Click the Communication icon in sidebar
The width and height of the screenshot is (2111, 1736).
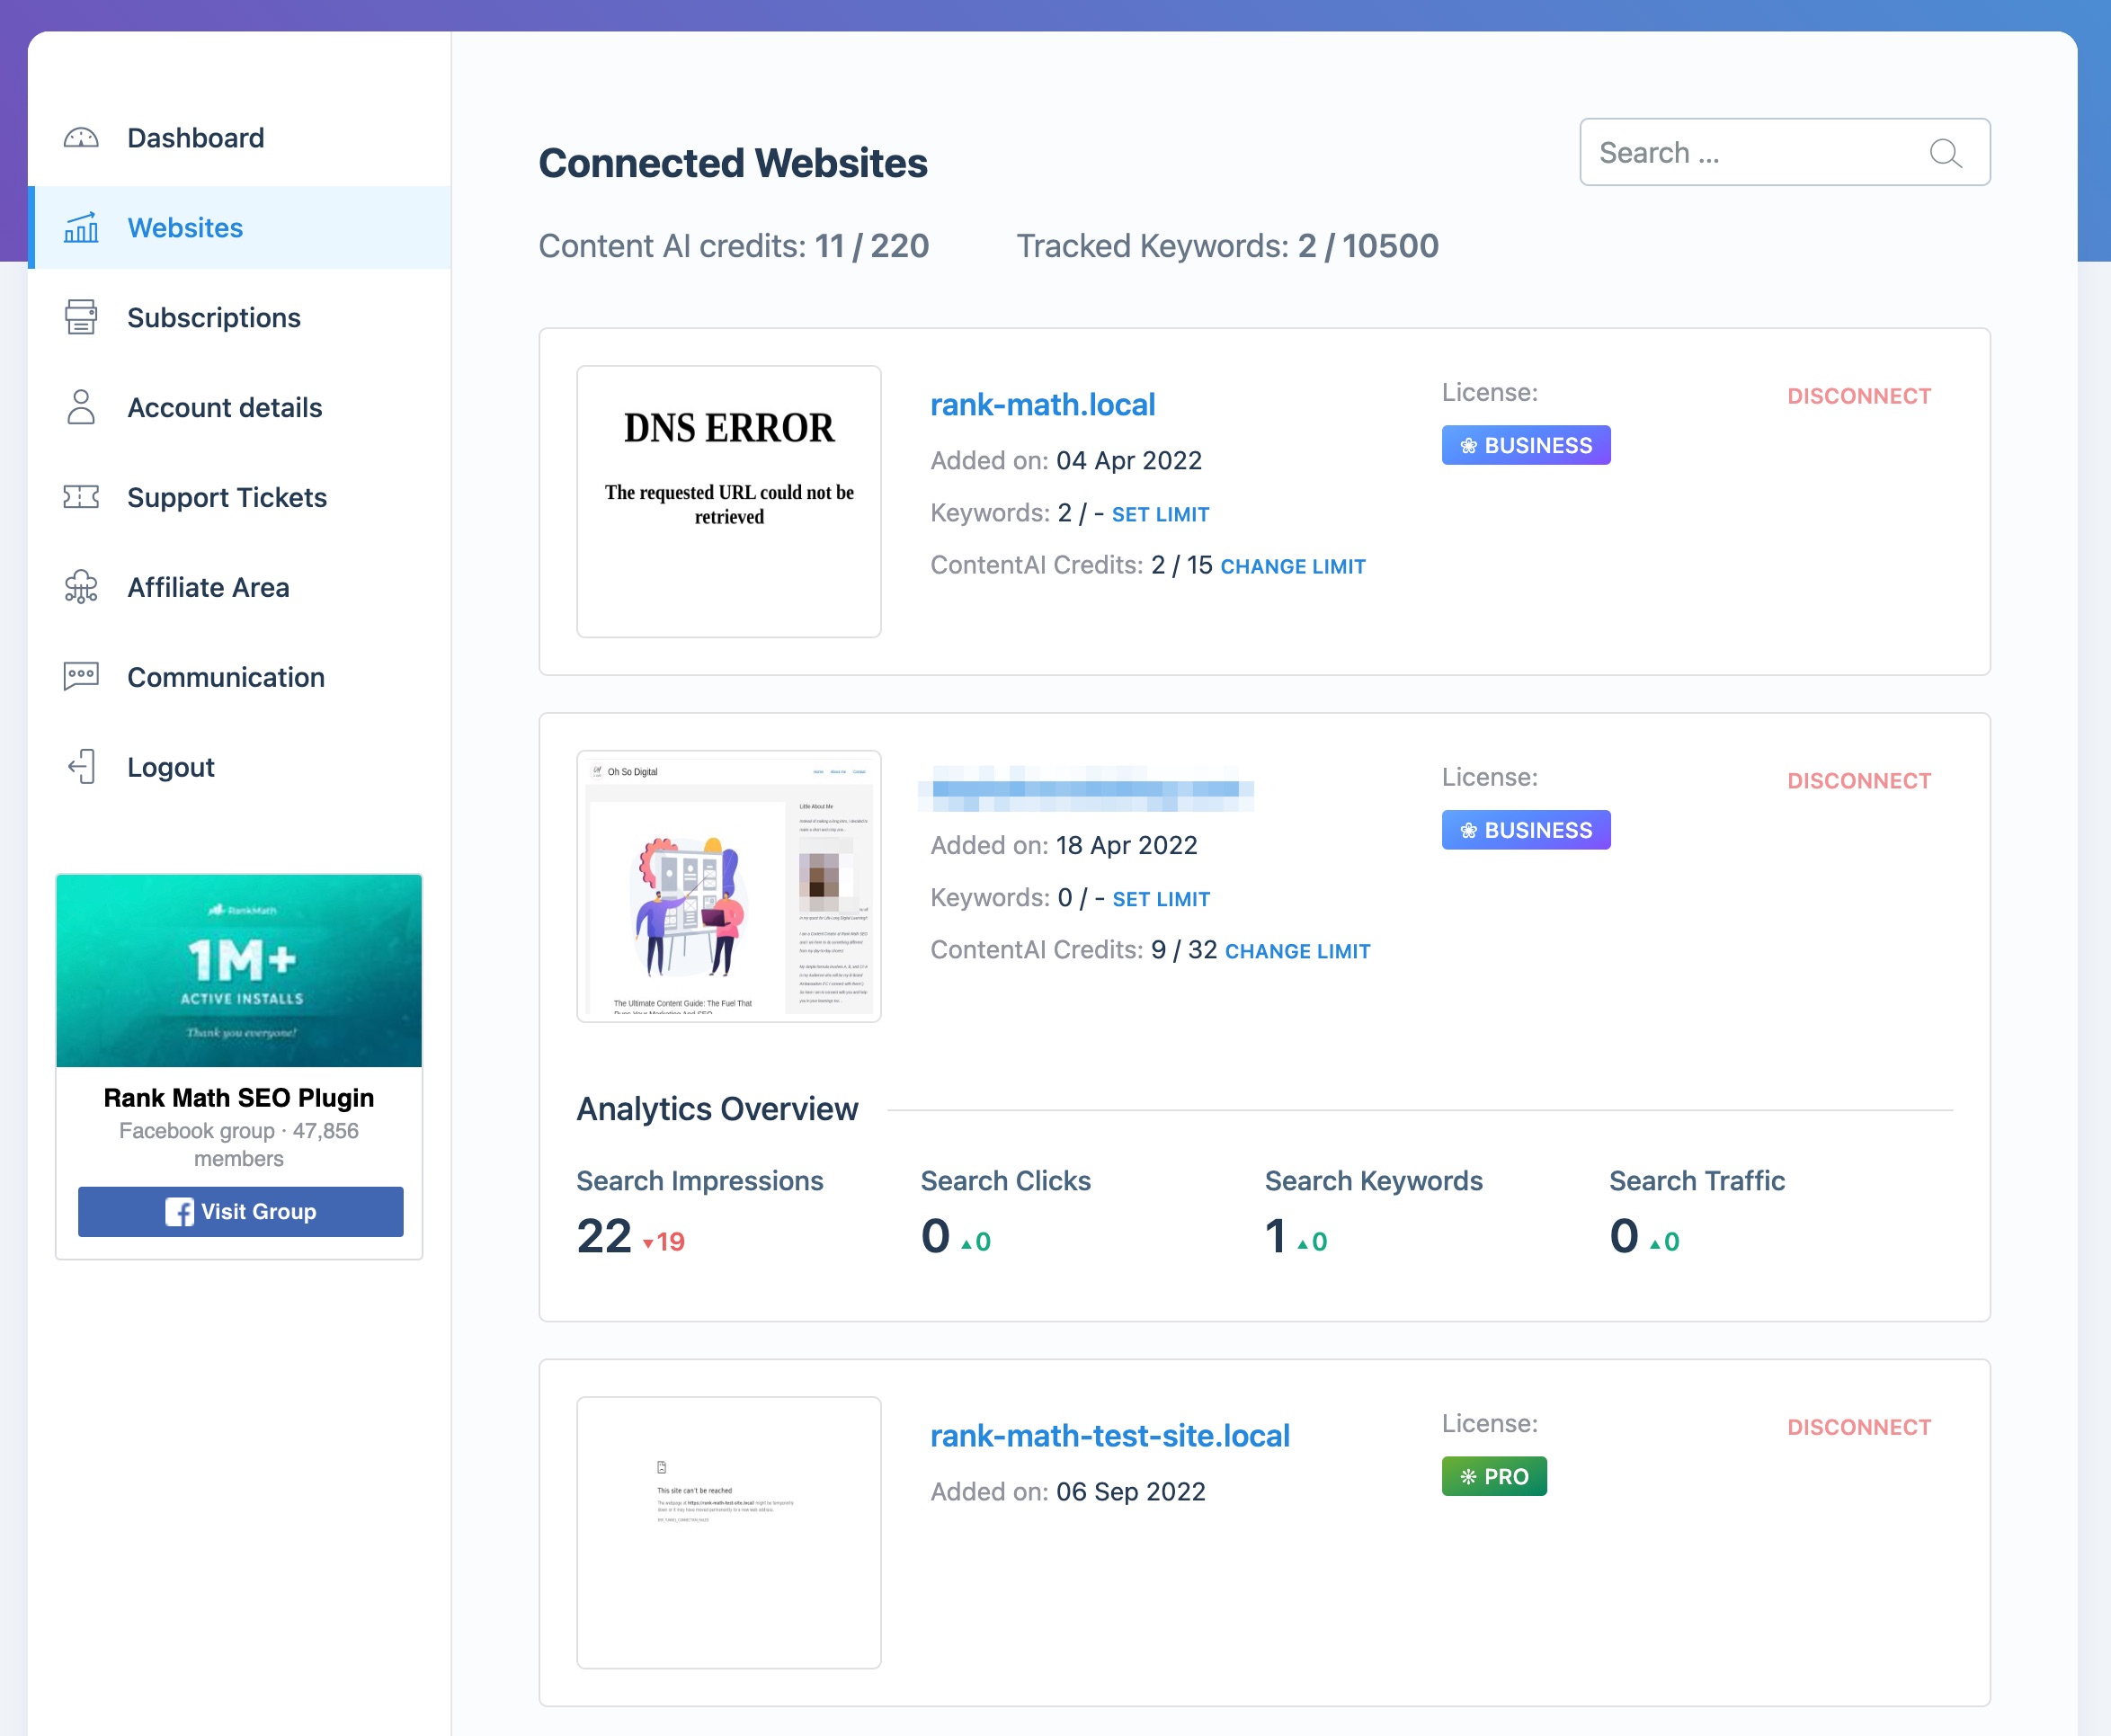coord(83,675)
